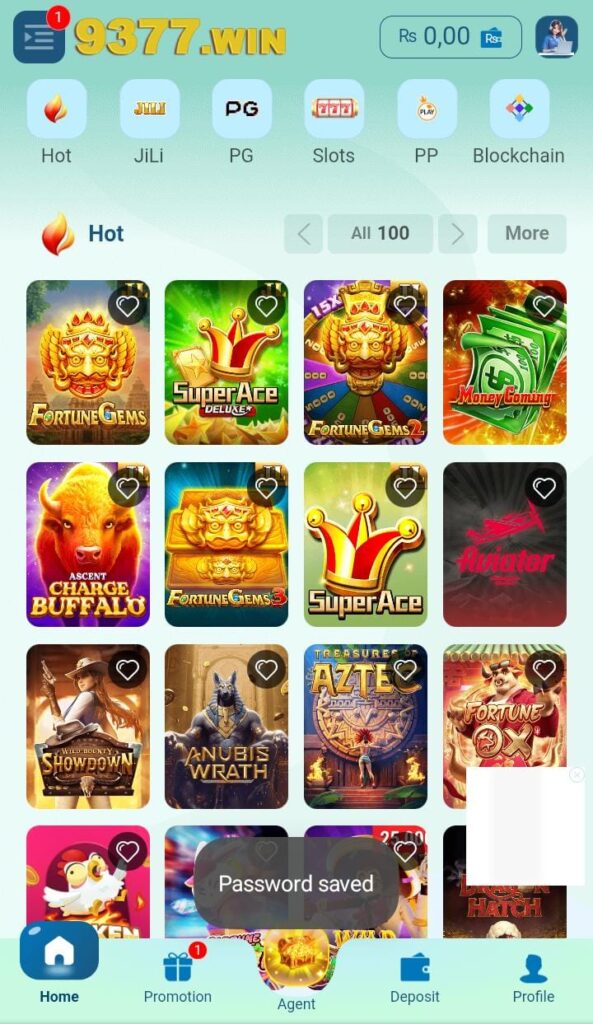Image resolution: width=593 pixels, height=1024 pixels.
Task: Toggle favorite heart on Aviator
Action: (x=544, y=488)
